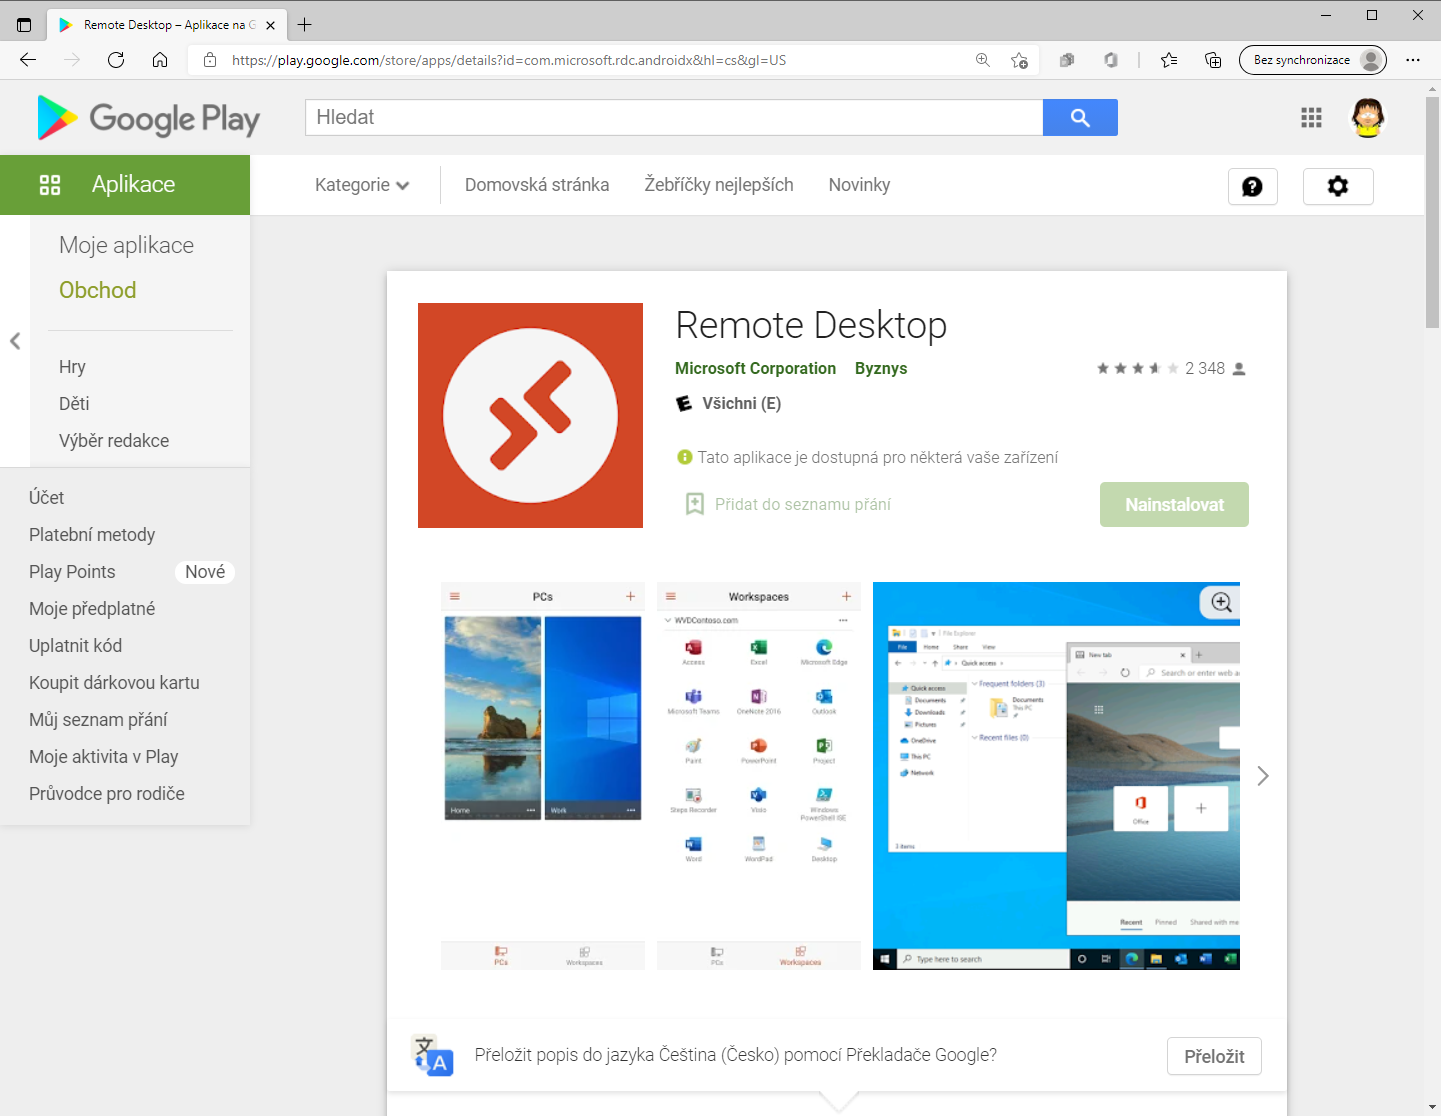
Task: Open Můj seznam přání
Action: pyautogui.click(x=98, y=720)
